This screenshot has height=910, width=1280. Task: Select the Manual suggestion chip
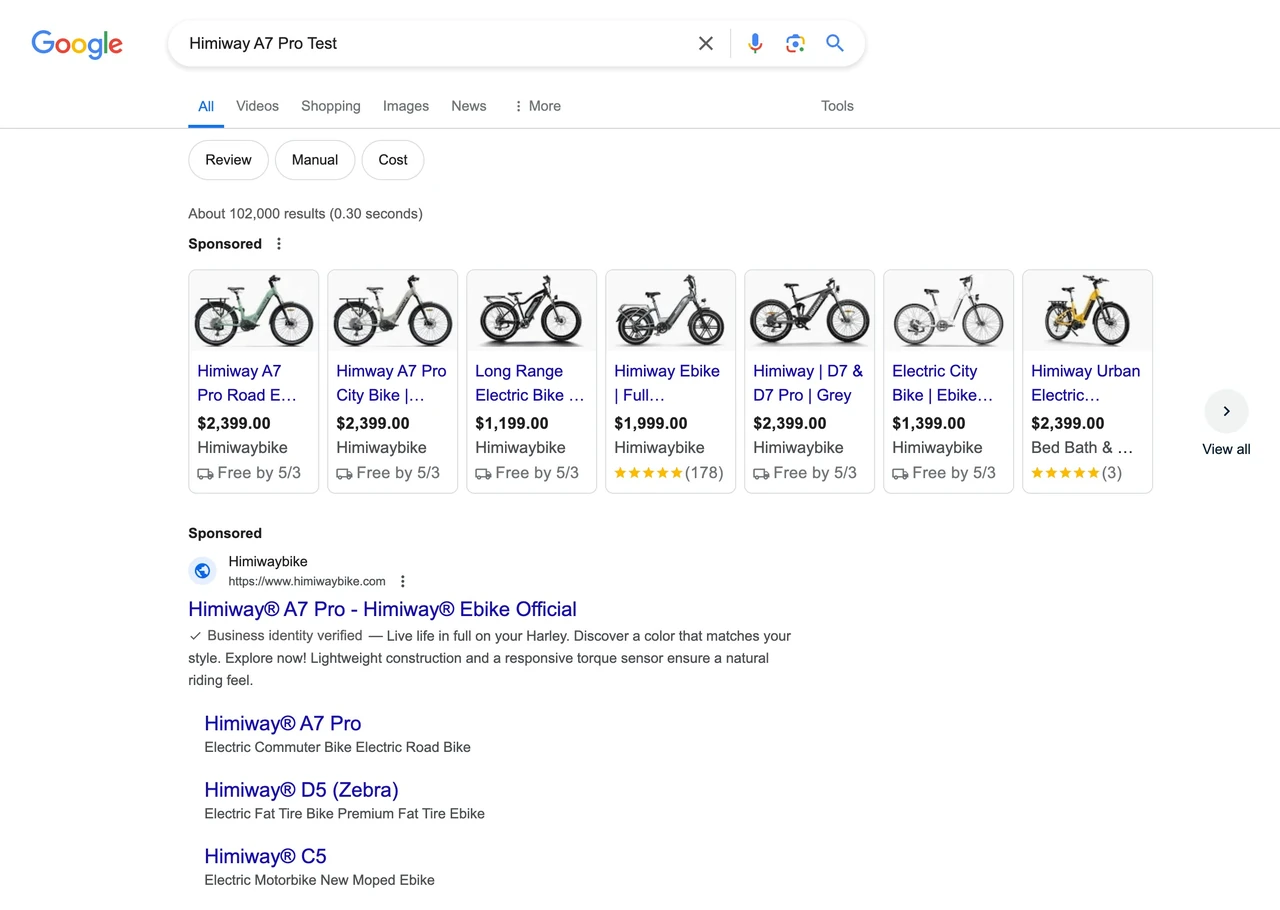click(x=315, y=160)
